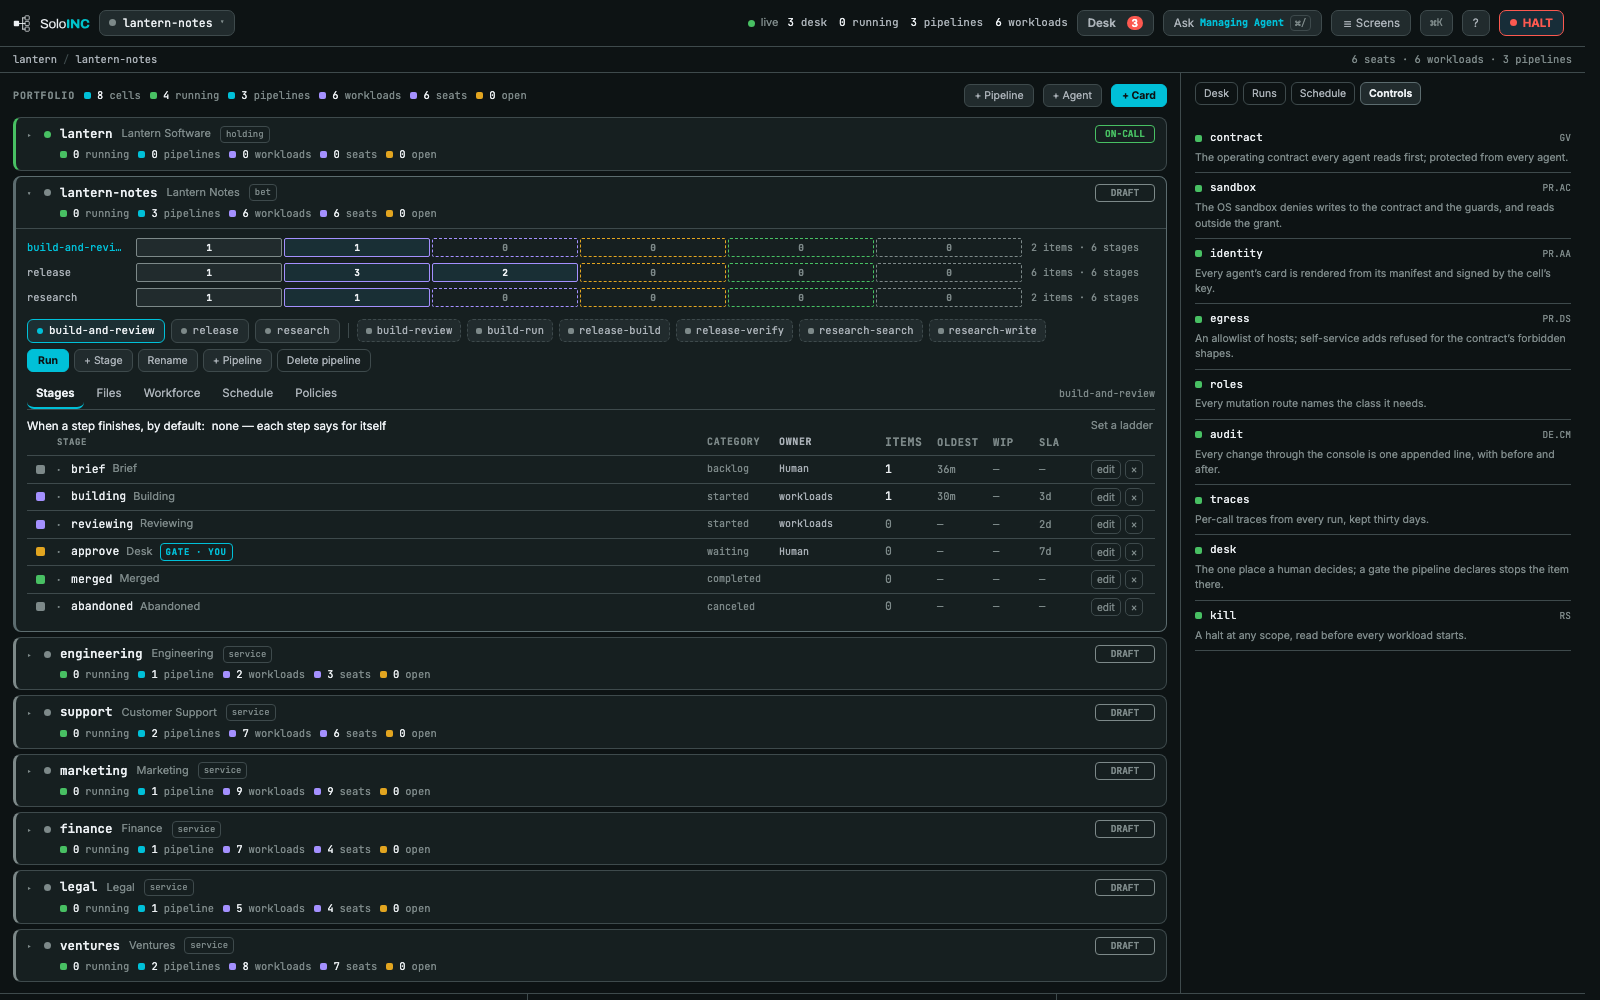
Task: Open the command palette ⌘K button
Action: 1436,23
